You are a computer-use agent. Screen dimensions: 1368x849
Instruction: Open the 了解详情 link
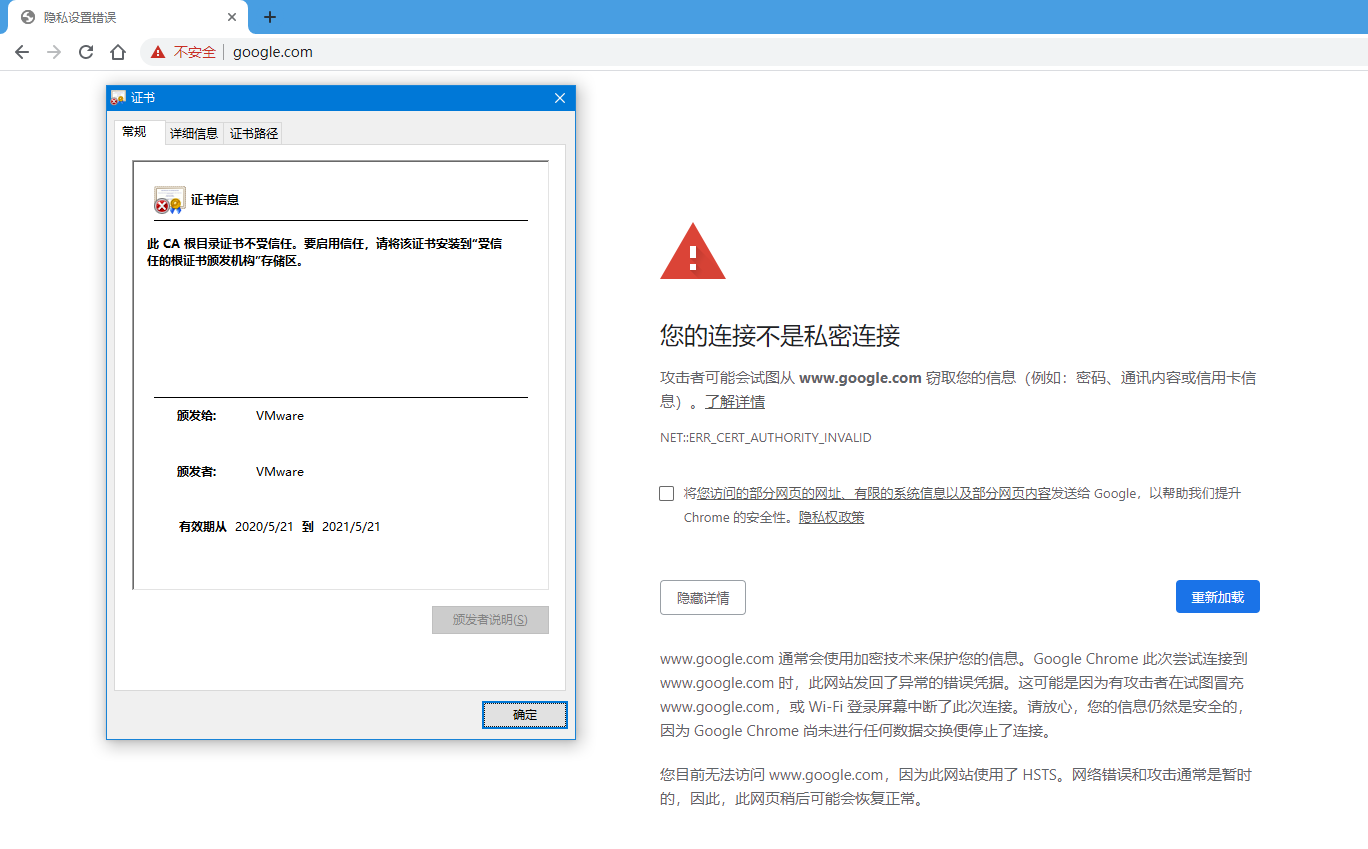pos(735,402)
